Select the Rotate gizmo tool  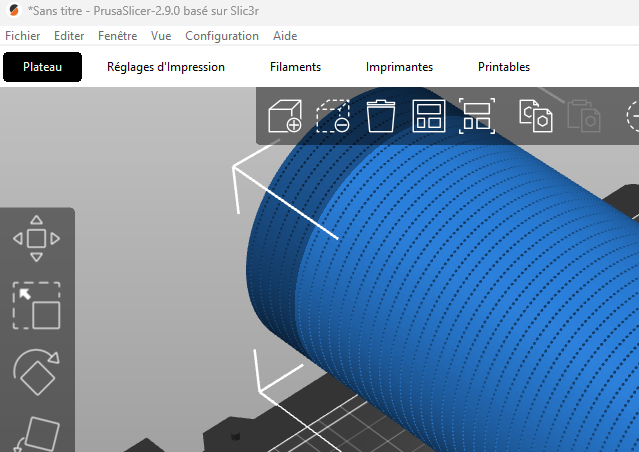coord(36,372)
